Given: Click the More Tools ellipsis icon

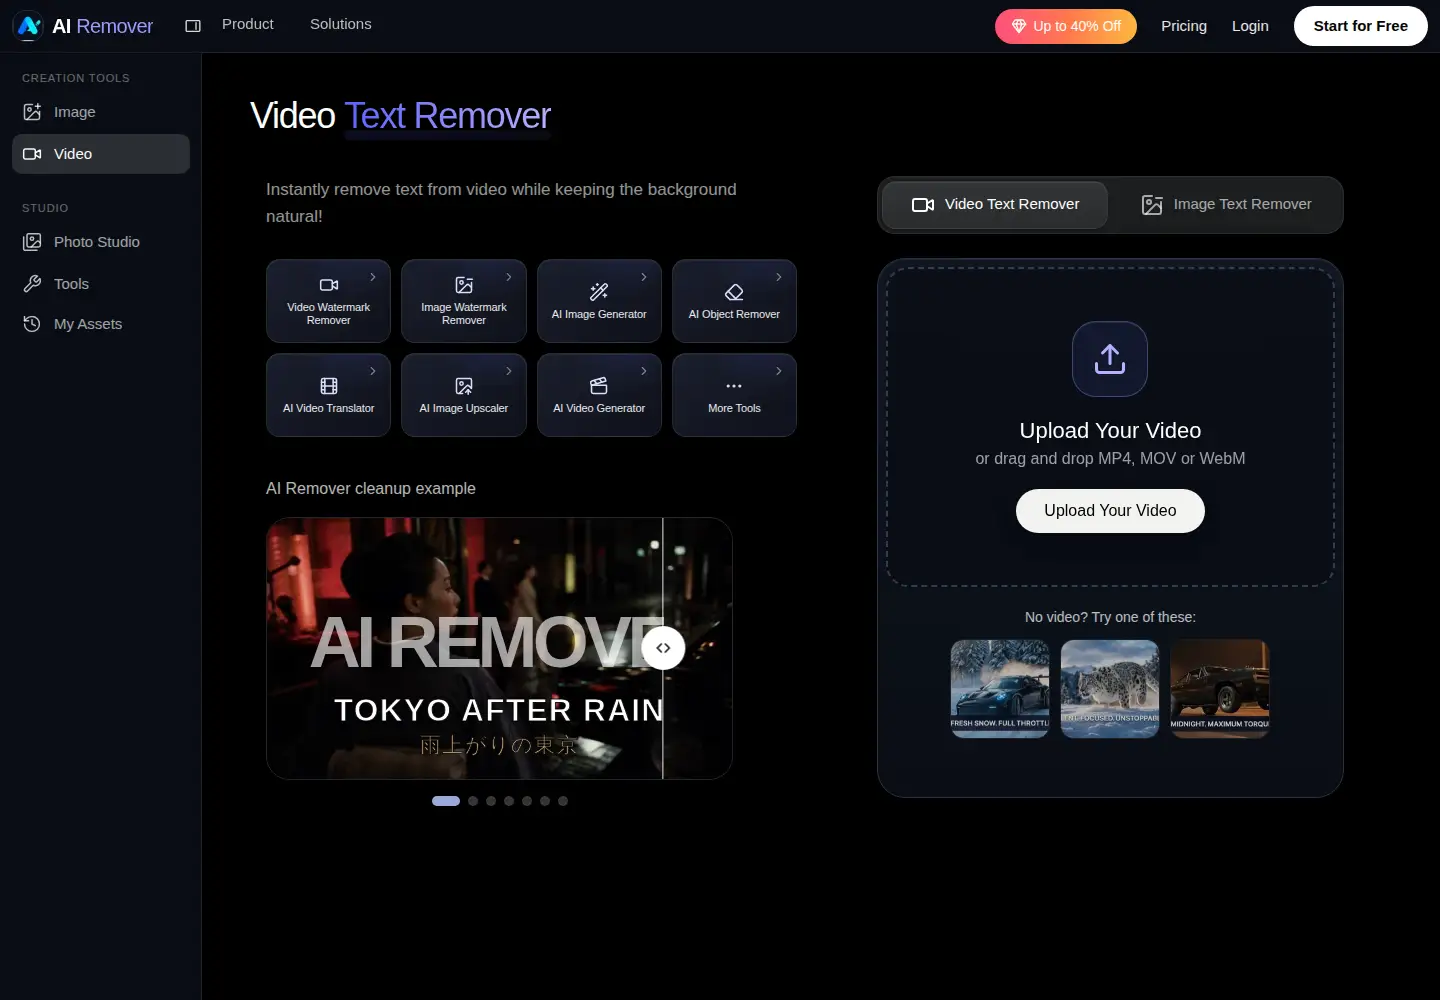Looking at the screenshot, I should [734, 386].
